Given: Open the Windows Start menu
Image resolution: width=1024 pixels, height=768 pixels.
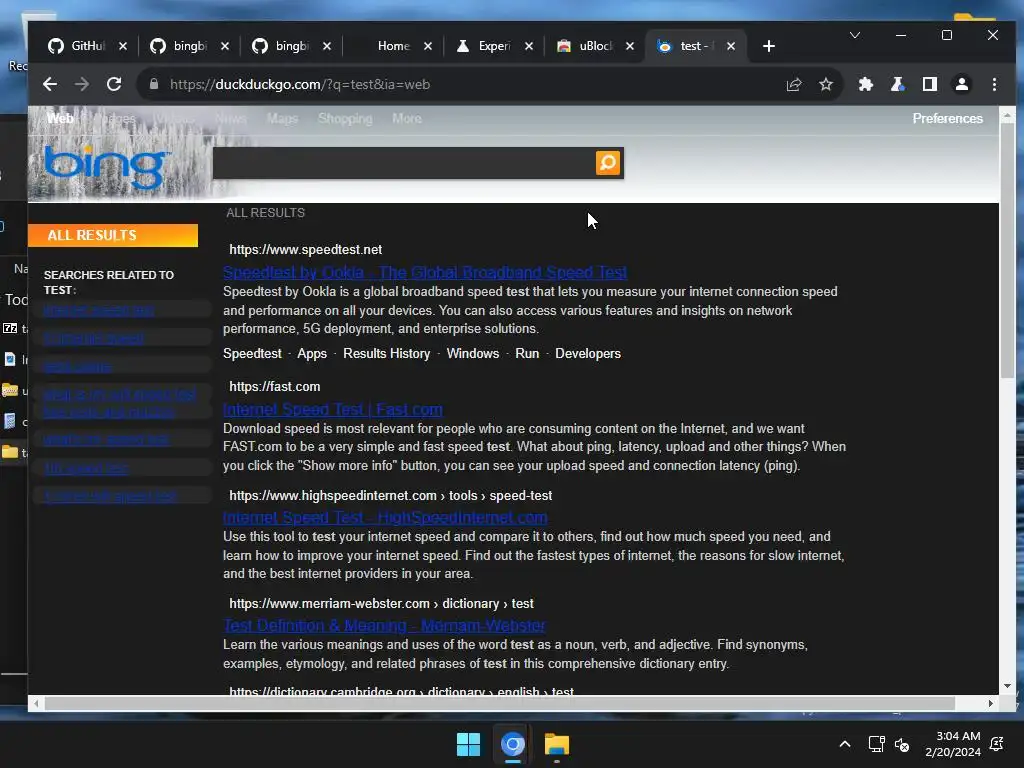Looking at the screenshot, I should pyautogui.click(x=468, y=744).
